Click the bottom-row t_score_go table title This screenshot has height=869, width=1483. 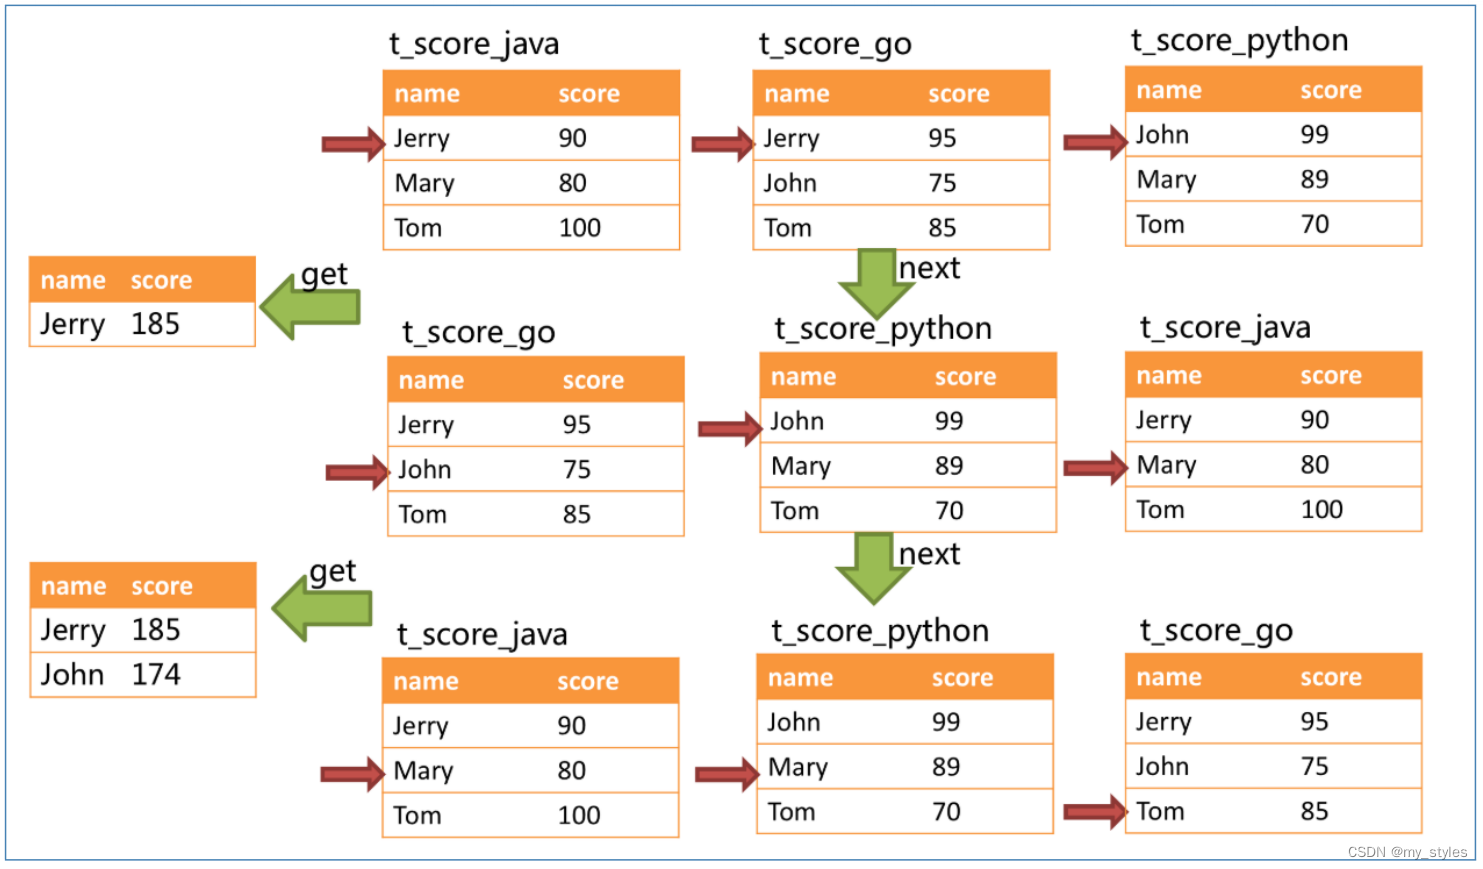tap(1216, 631)
